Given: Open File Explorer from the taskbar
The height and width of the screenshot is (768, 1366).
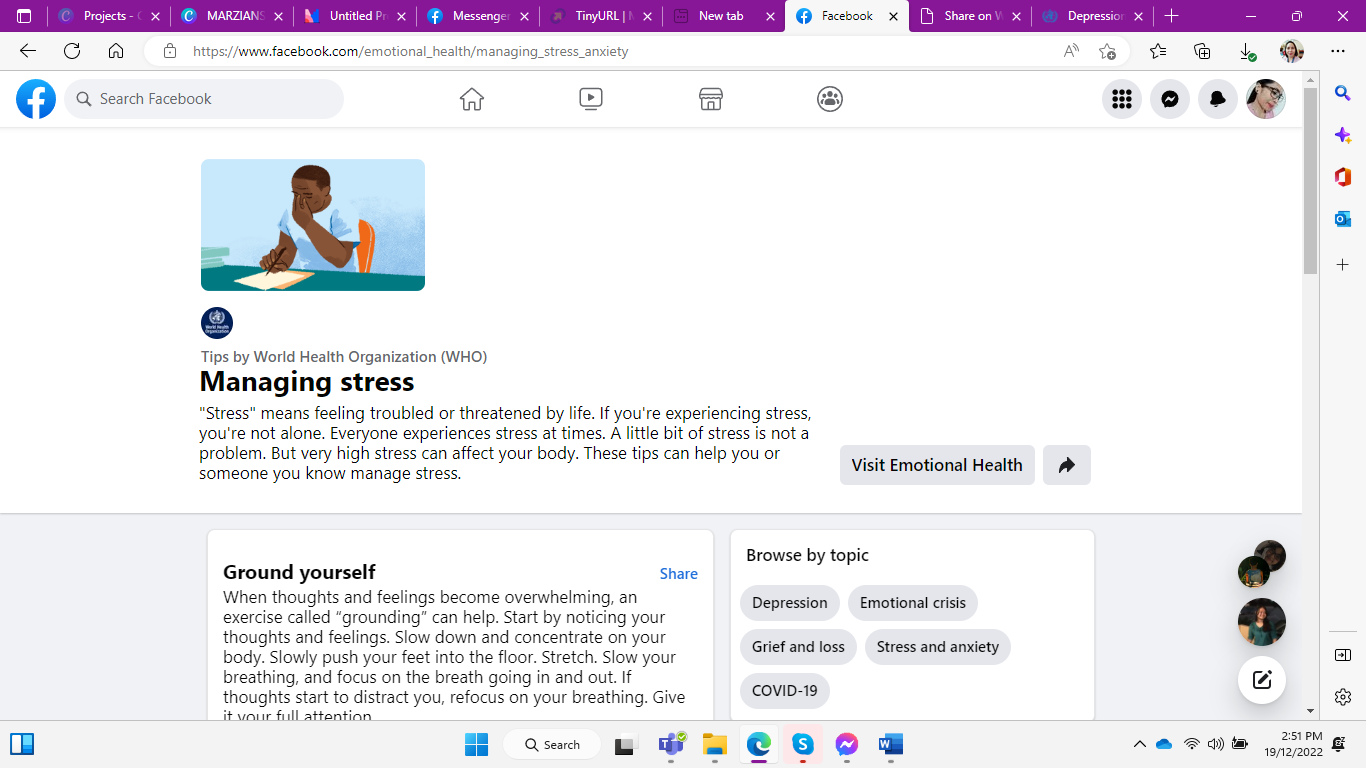Looking at the screenshot, I should 714,744.
